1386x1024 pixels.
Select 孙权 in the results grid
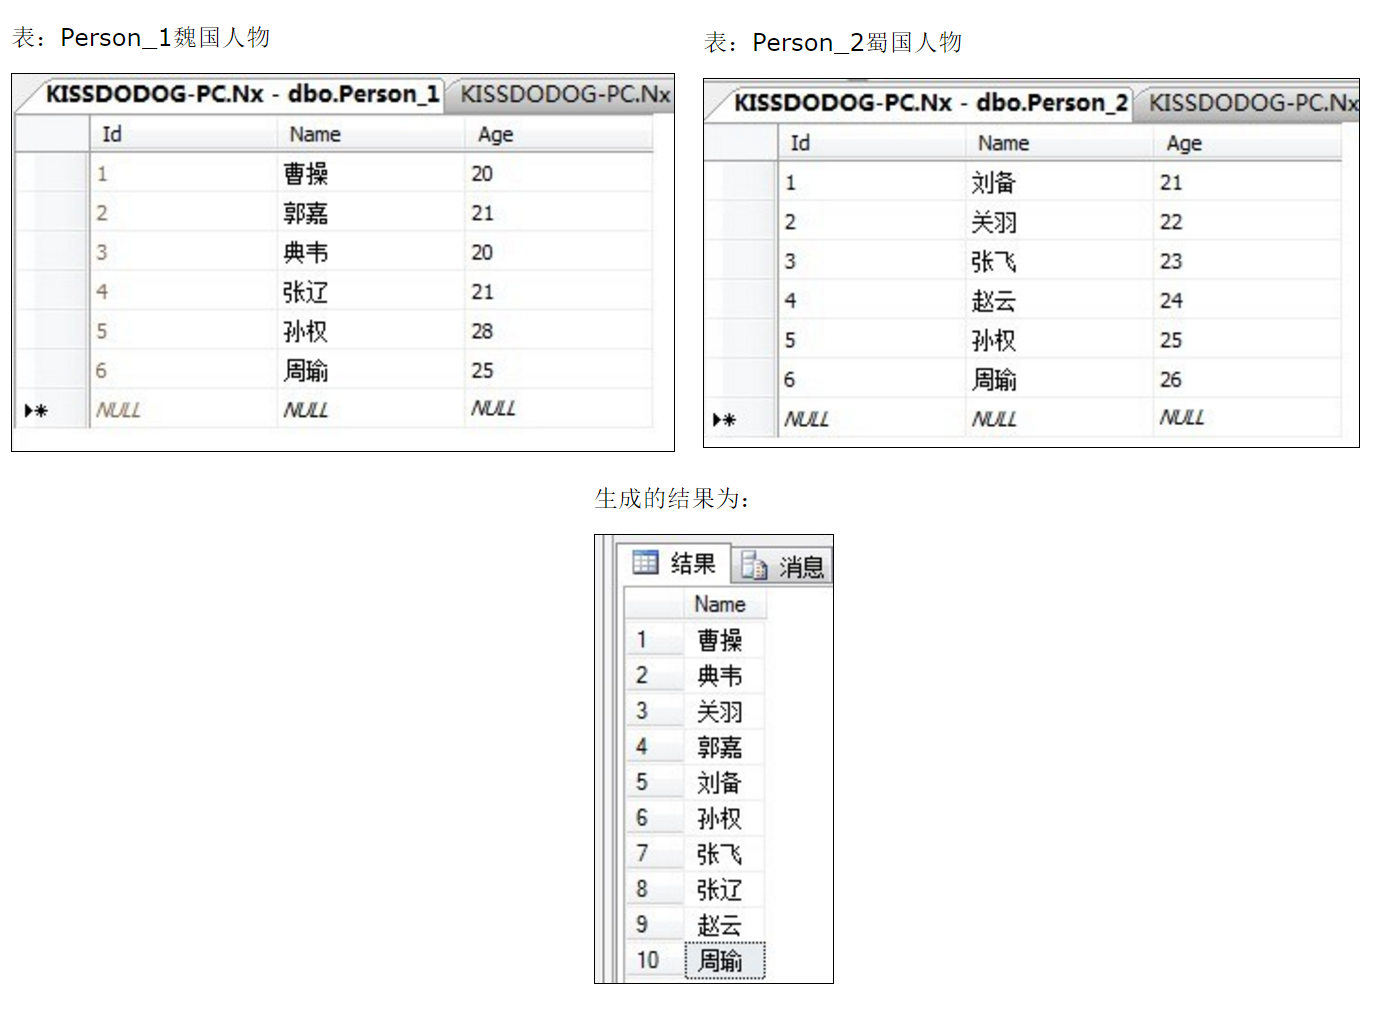[x=725, y=818]
